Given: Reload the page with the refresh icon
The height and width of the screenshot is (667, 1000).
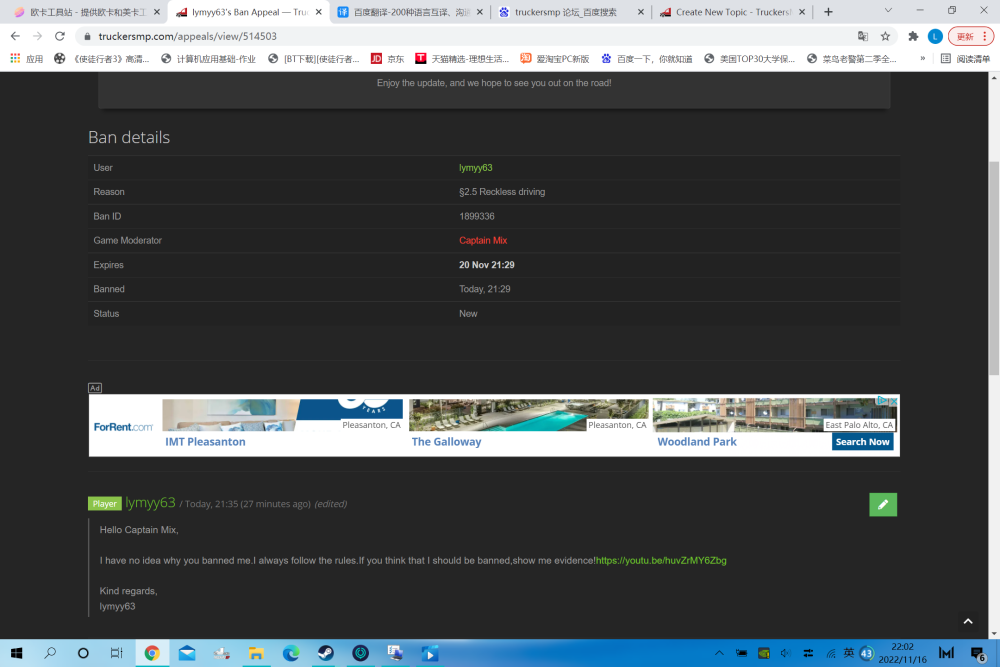Looking at the screenshot, I should (60, 36).
